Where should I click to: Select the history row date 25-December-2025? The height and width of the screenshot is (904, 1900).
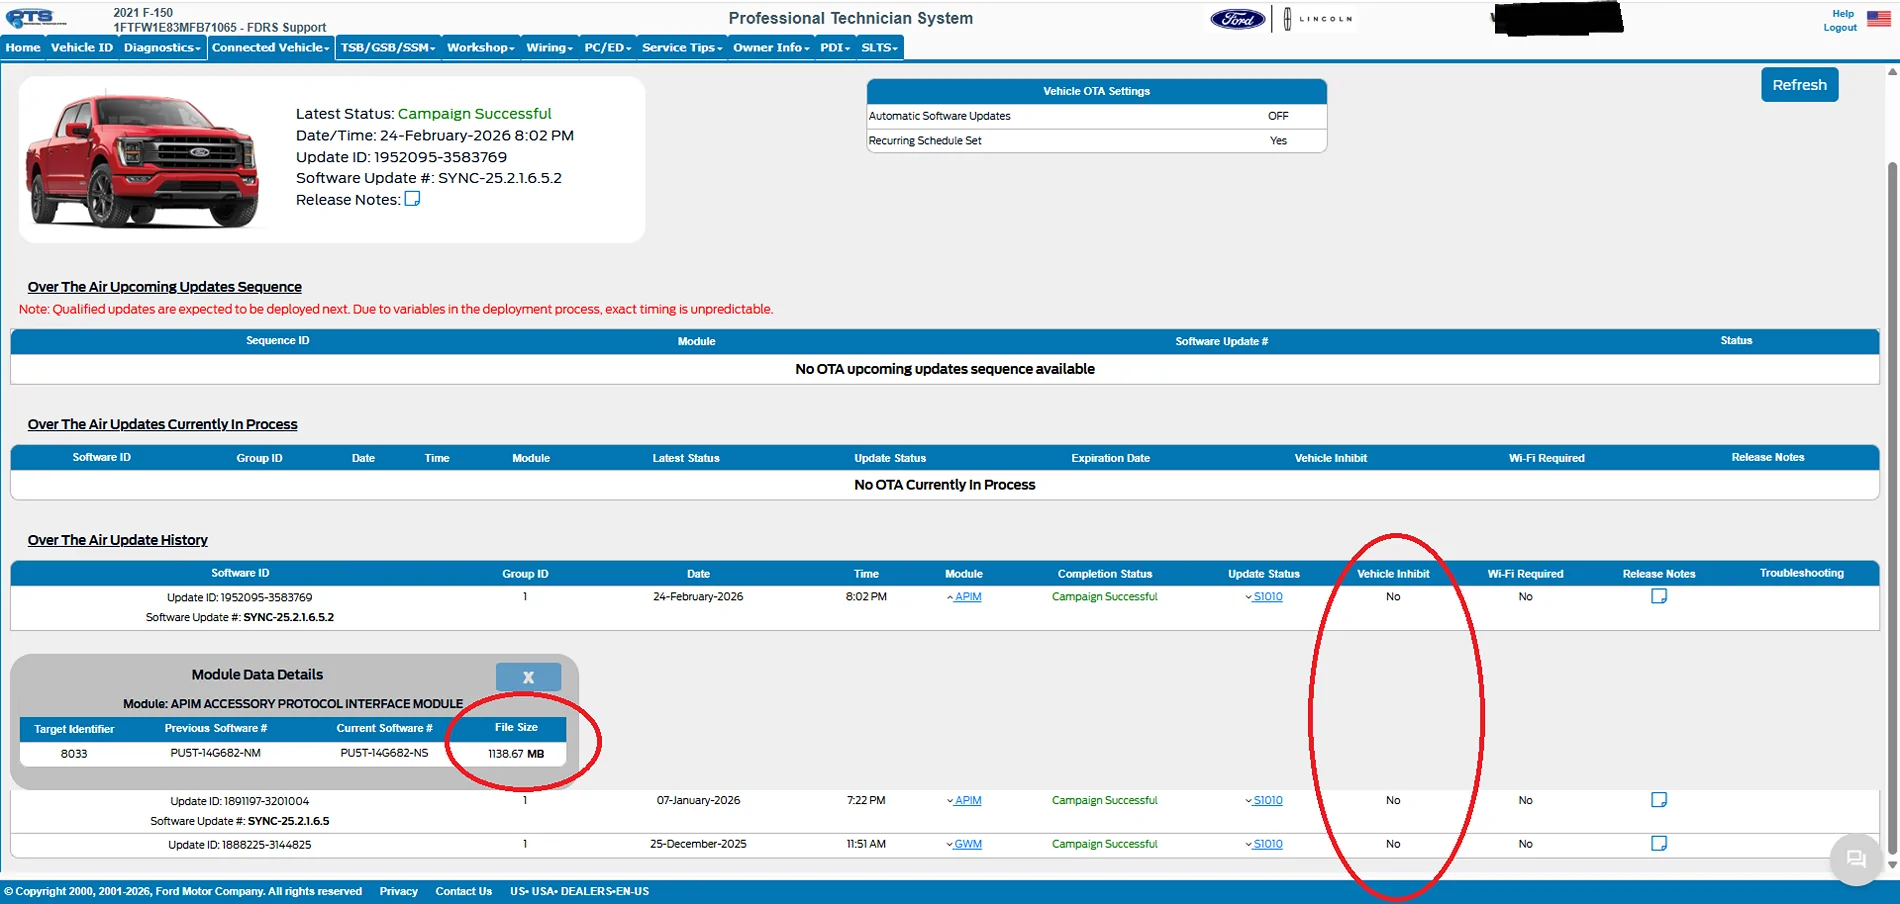pyautogui.click(x=698, y=844)
